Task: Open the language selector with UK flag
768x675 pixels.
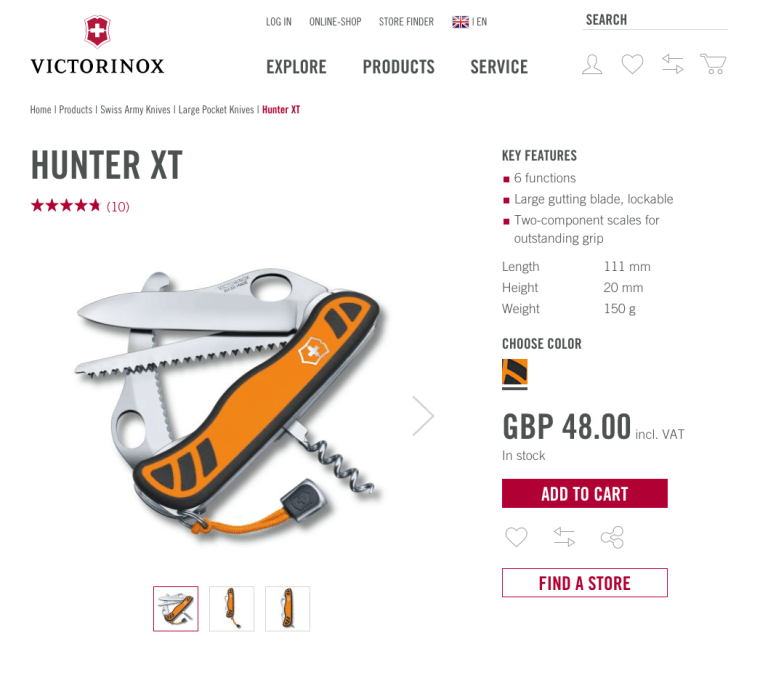Action: pyautogui.click(x=469, y=22)
